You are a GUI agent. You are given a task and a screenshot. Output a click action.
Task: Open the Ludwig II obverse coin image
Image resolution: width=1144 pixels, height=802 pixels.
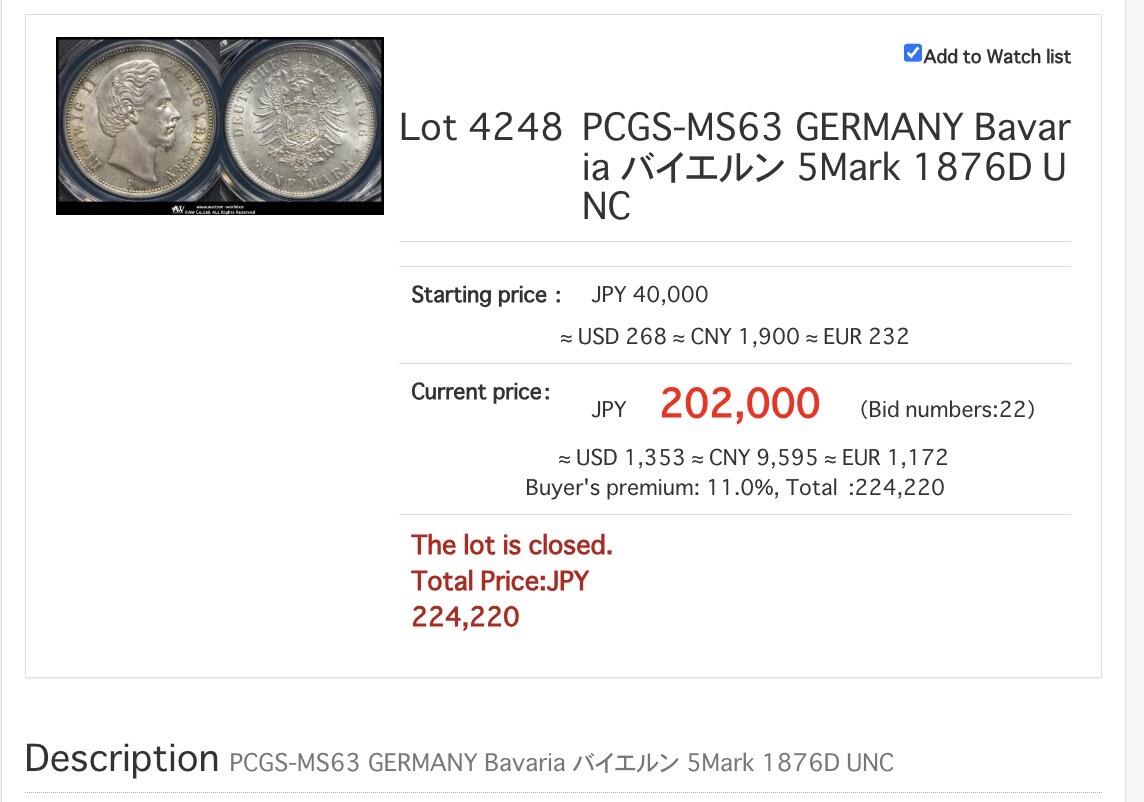click(x=138, y=122)
